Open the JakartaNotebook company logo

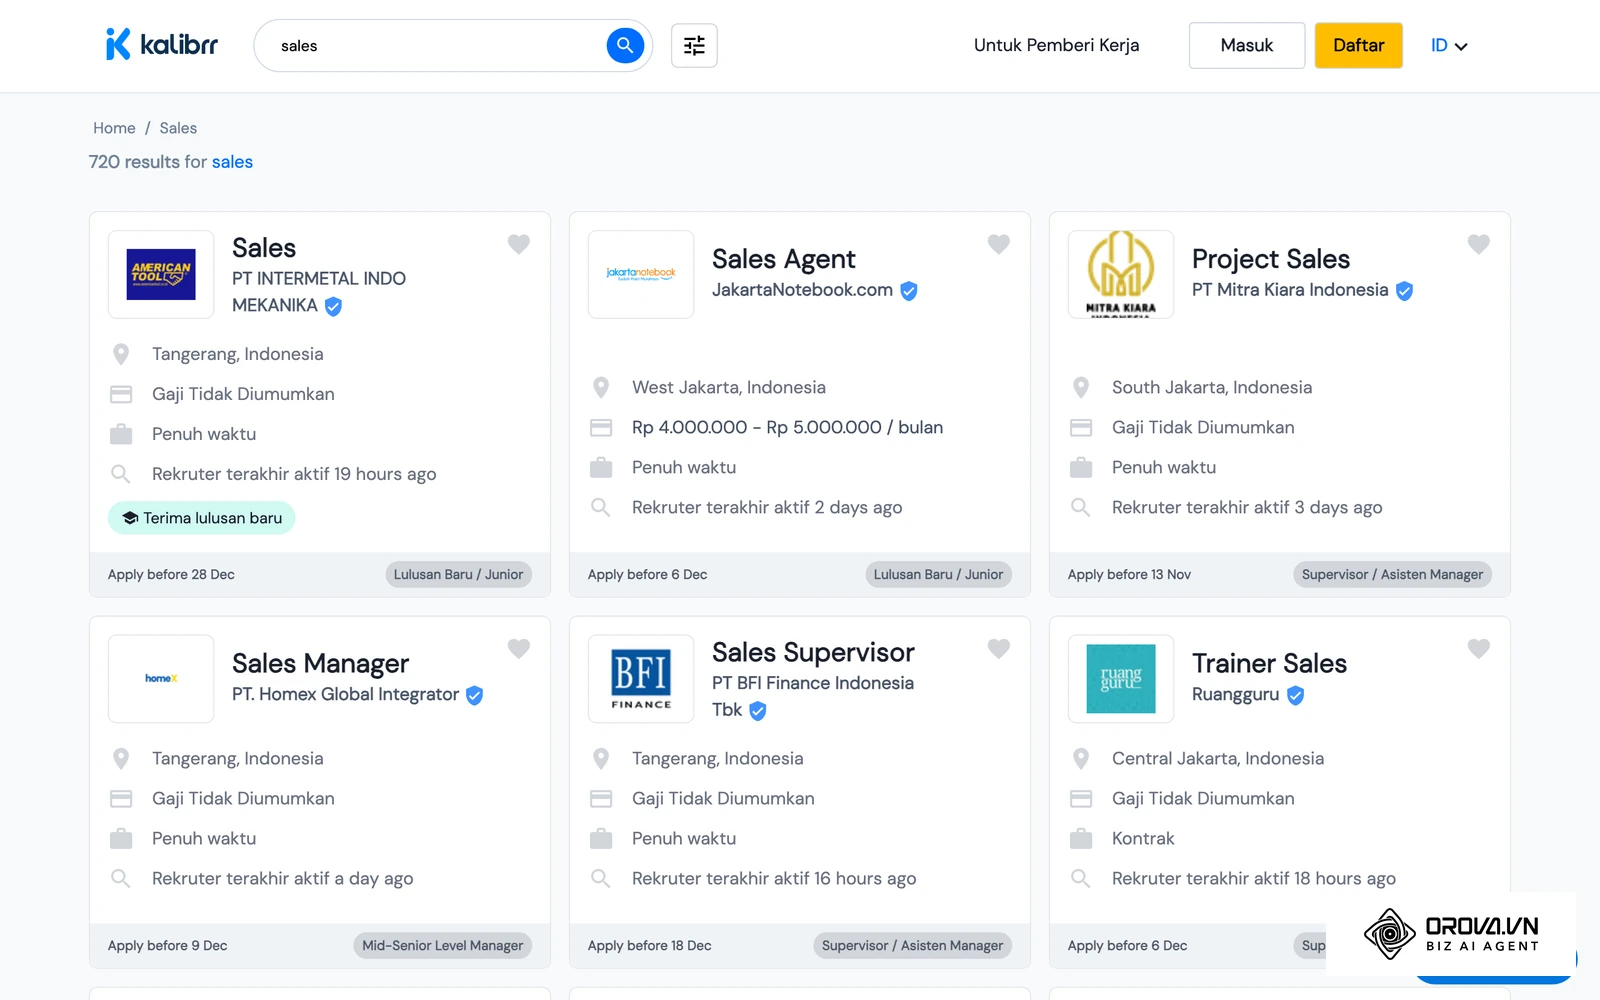641,274
